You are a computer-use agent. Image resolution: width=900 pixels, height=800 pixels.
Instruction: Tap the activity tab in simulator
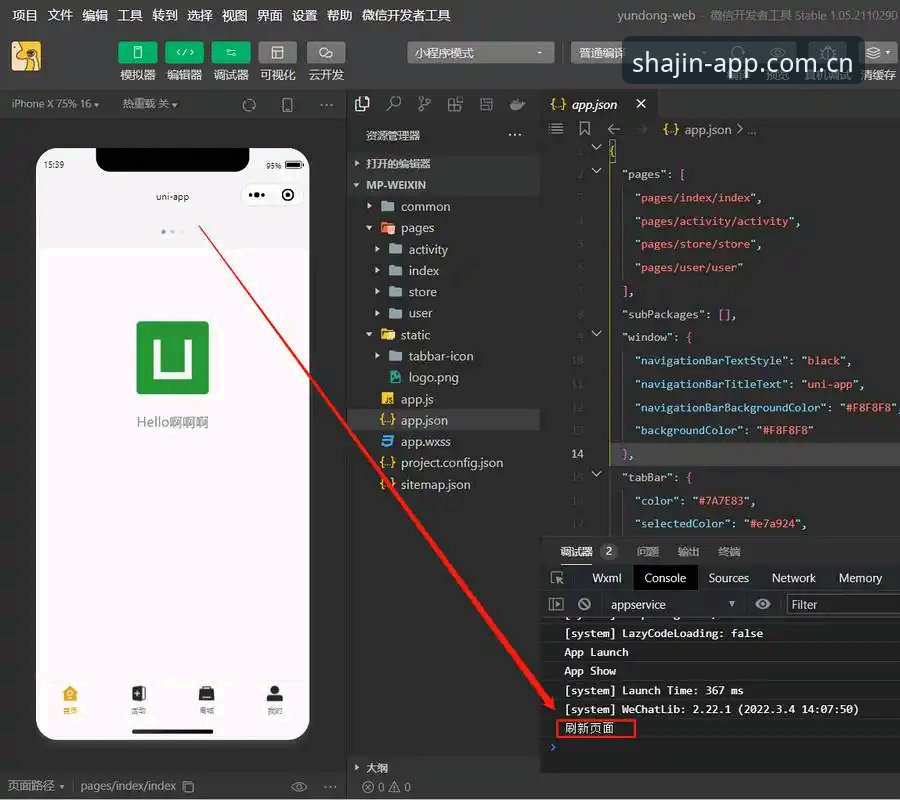pos(139,700)
